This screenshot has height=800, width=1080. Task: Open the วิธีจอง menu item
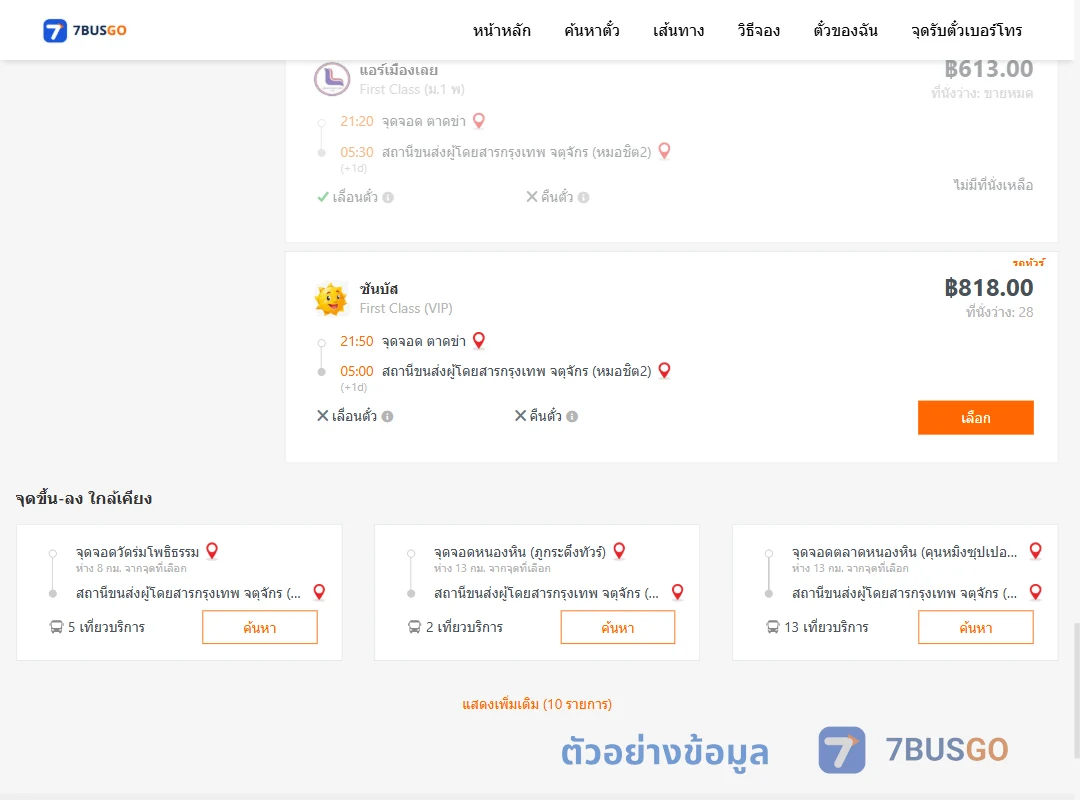click(758, 30)
